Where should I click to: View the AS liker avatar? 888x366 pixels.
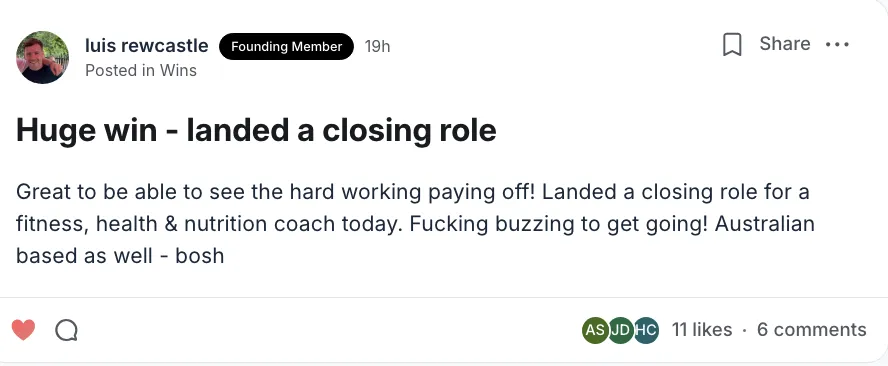point(595,330)
